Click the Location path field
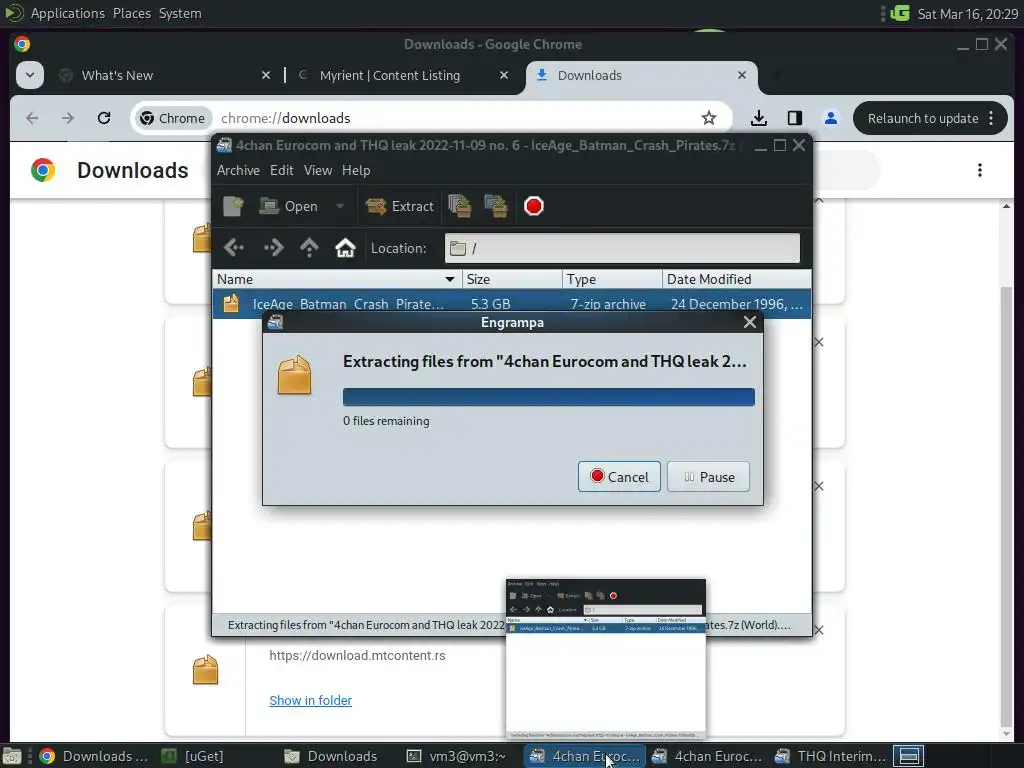1024x768 pixels. 622,248
